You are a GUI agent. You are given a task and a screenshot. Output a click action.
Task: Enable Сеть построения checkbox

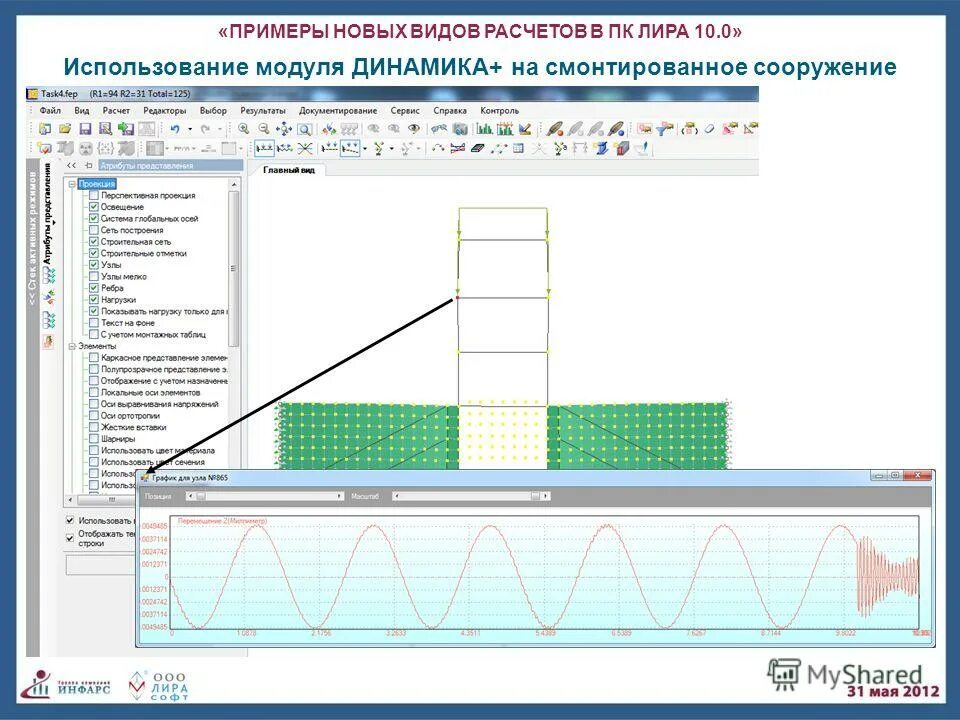[94, 230]
